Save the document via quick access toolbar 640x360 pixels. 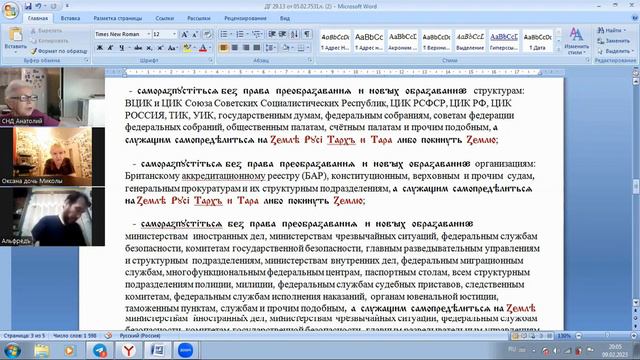(x=28, y=6)
